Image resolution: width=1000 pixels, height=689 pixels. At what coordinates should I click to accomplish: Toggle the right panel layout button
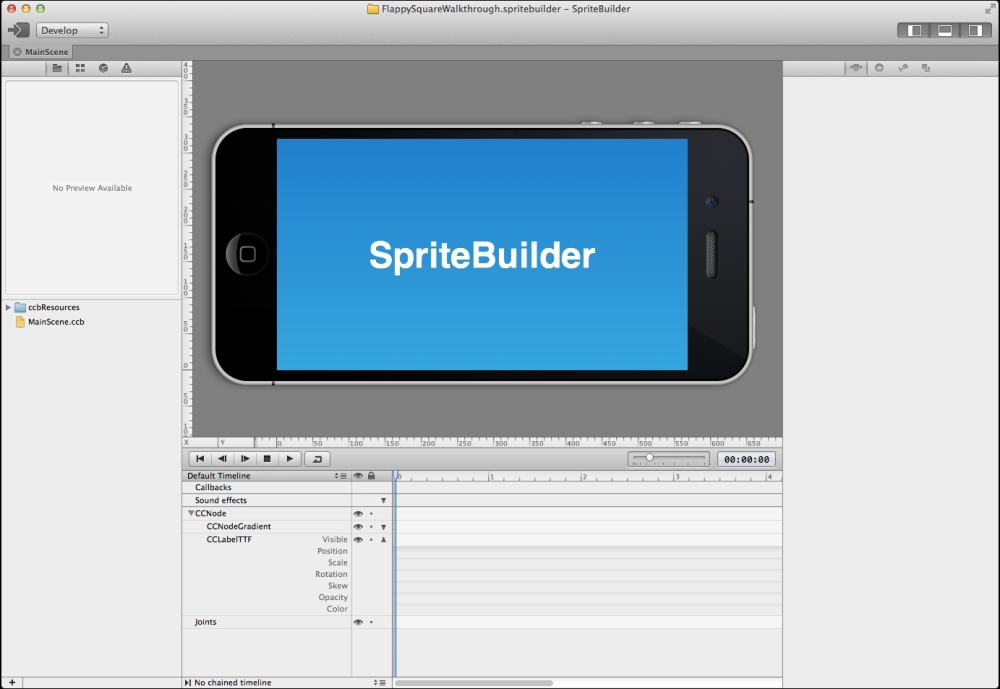[x=975, y=31]
